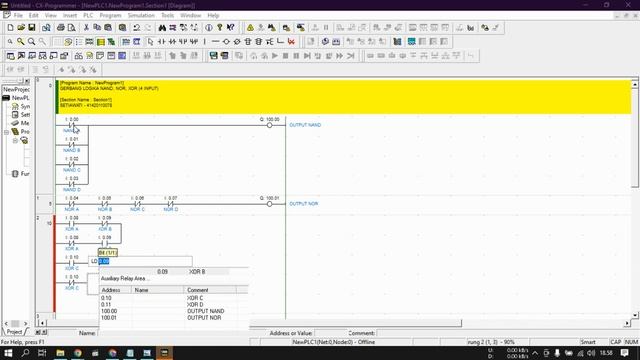Select address 0.10 XOR C row

coord(174,298)
